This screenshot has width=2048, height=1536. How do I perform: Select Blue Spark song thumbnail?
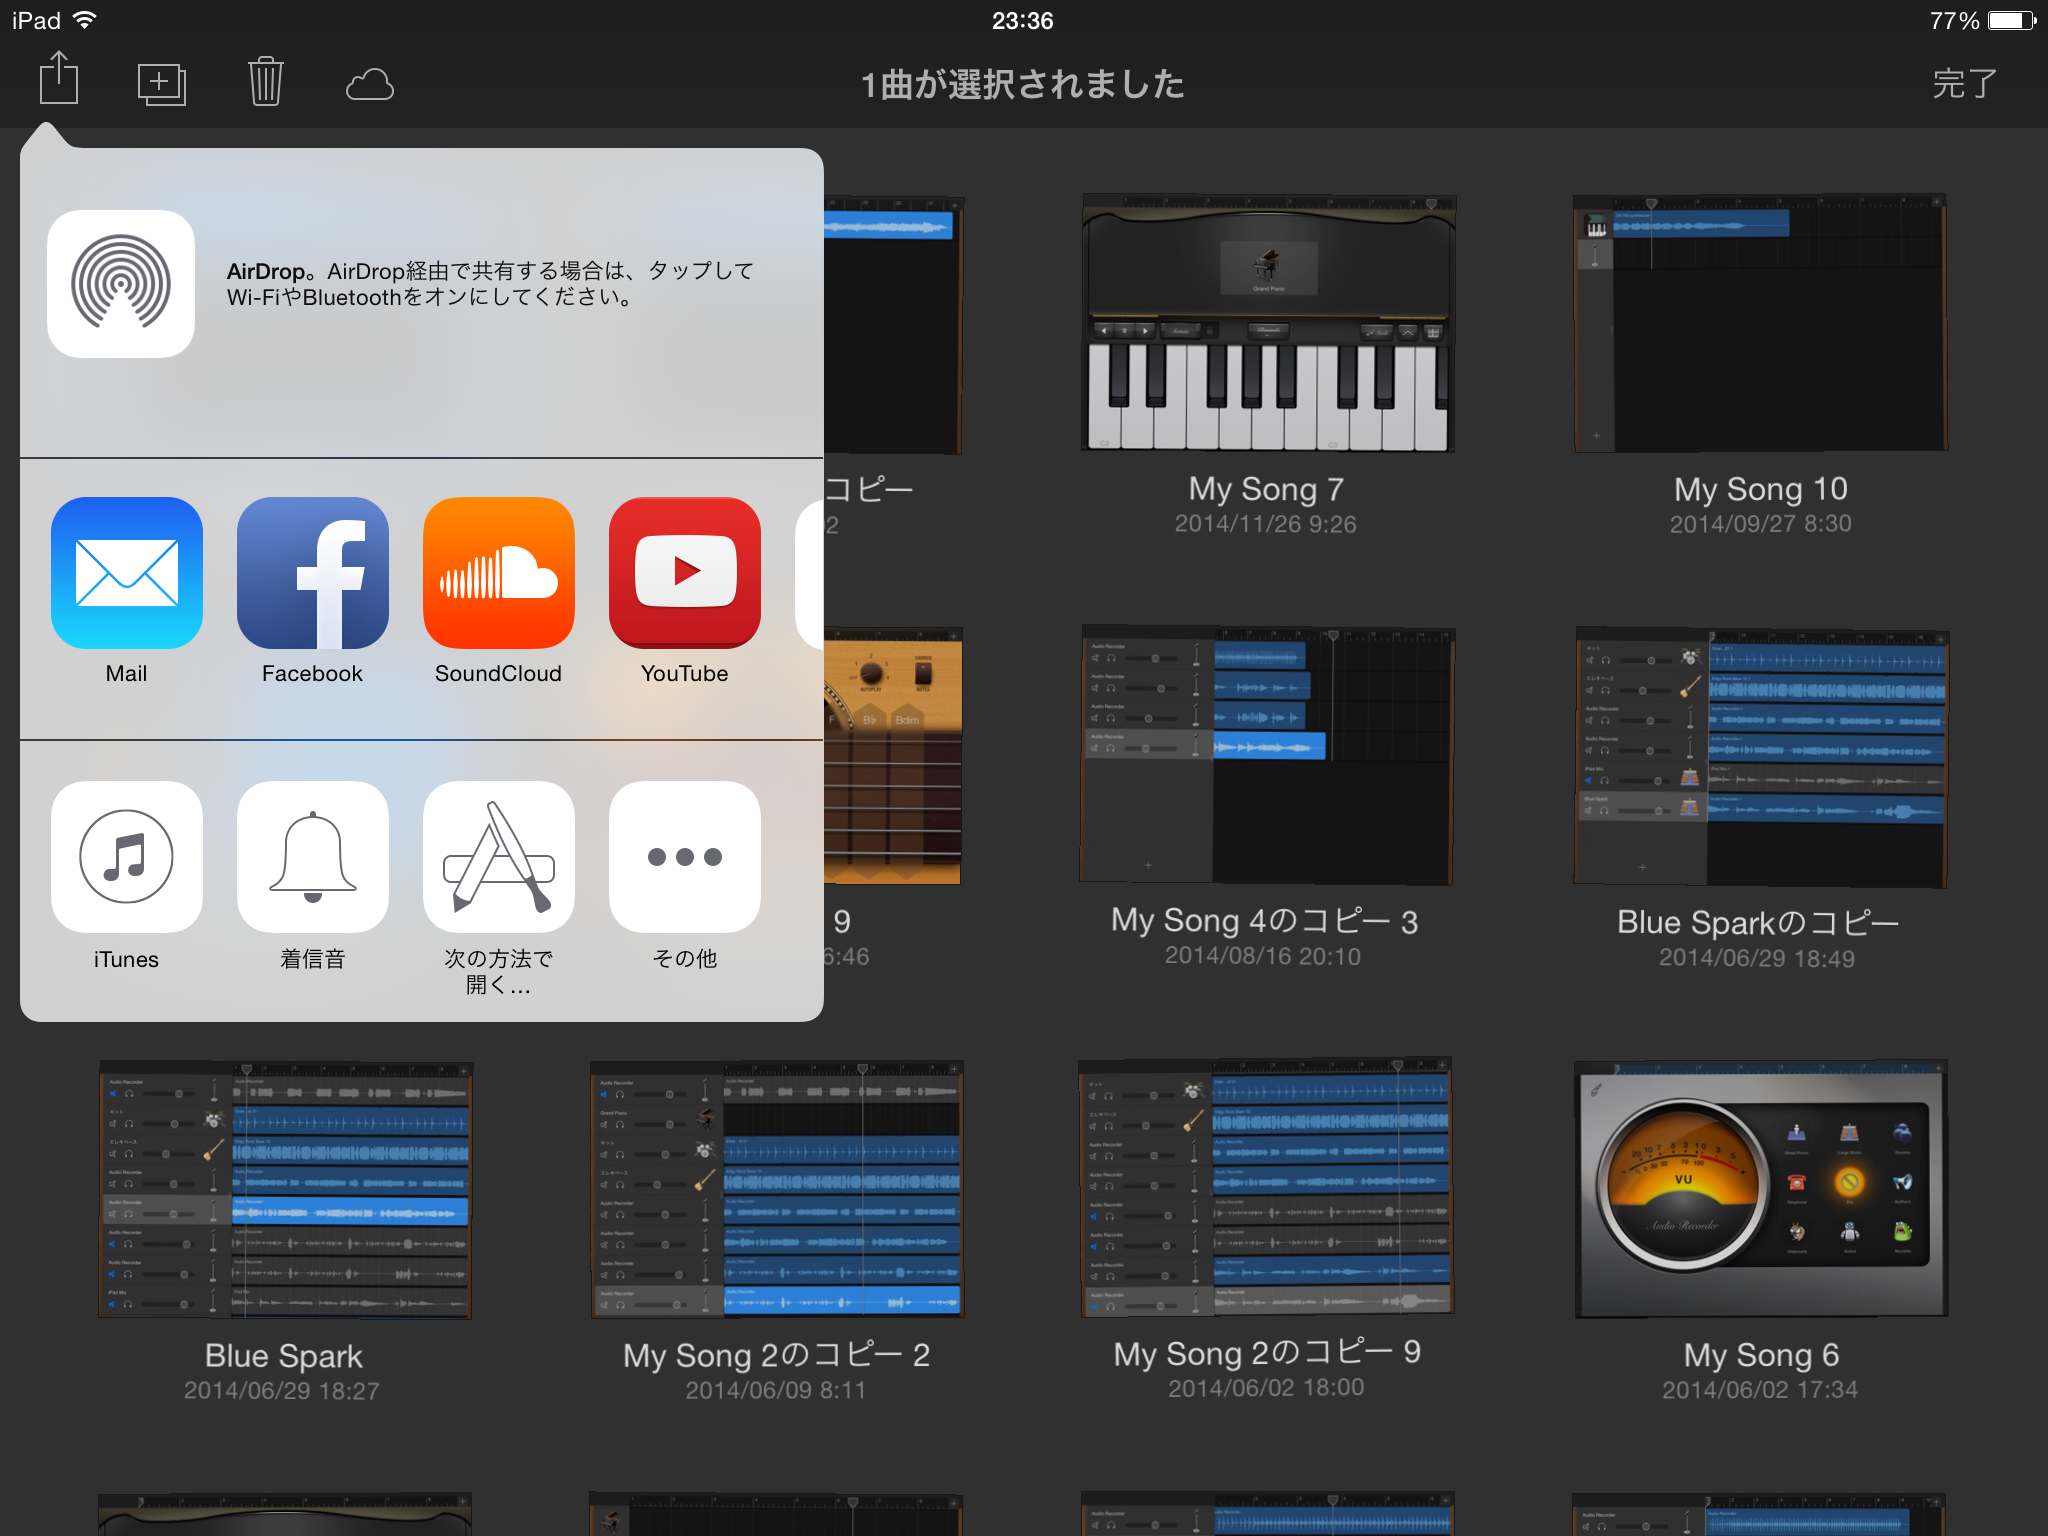[285, 1190]
